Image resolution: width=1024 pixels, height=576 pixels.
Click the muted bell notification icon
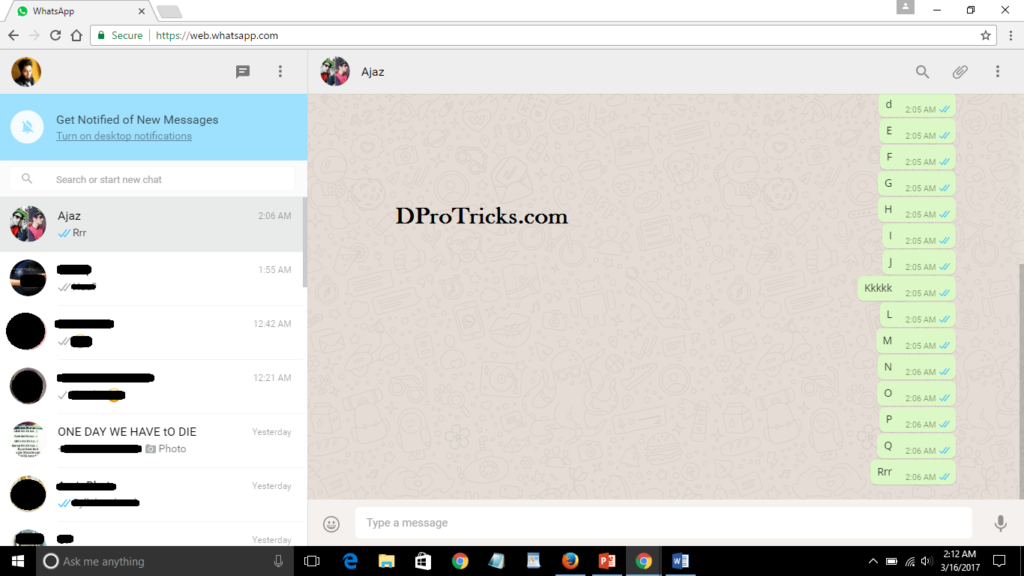27,127
